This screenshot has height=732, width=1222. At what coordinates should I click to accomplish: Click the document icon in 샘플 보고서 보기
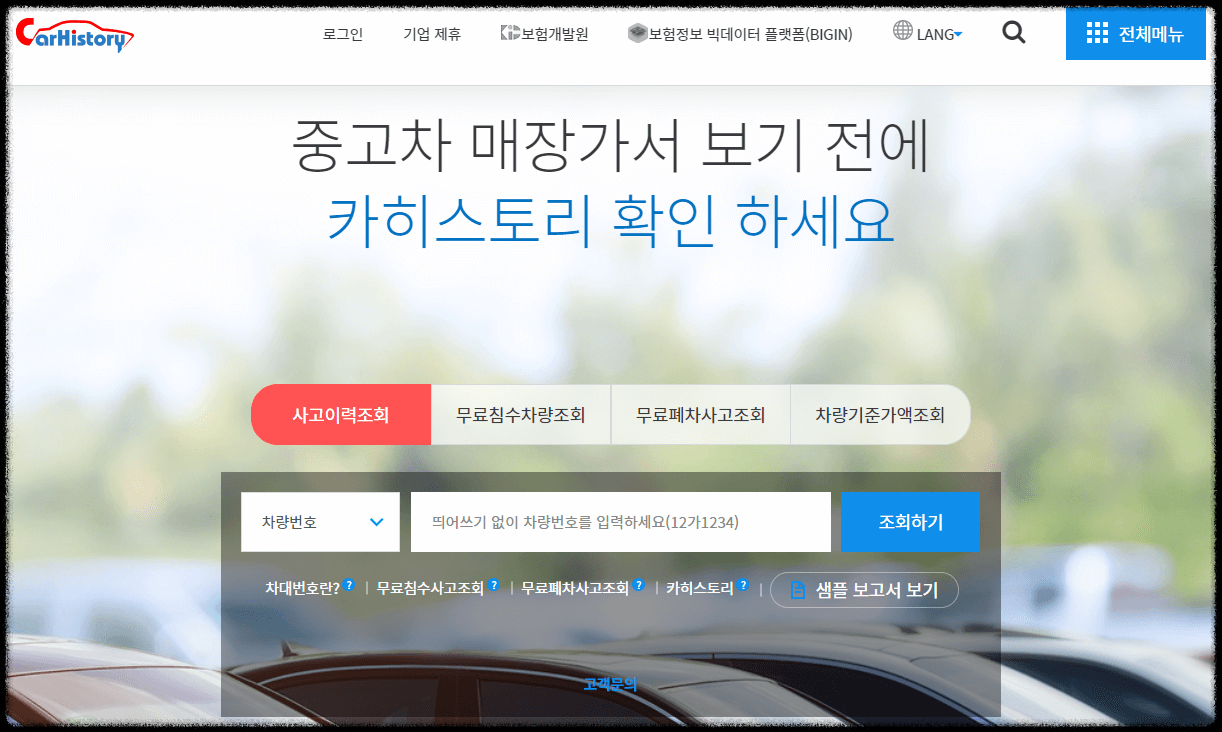pyautogui.click(x=798, y=590)
